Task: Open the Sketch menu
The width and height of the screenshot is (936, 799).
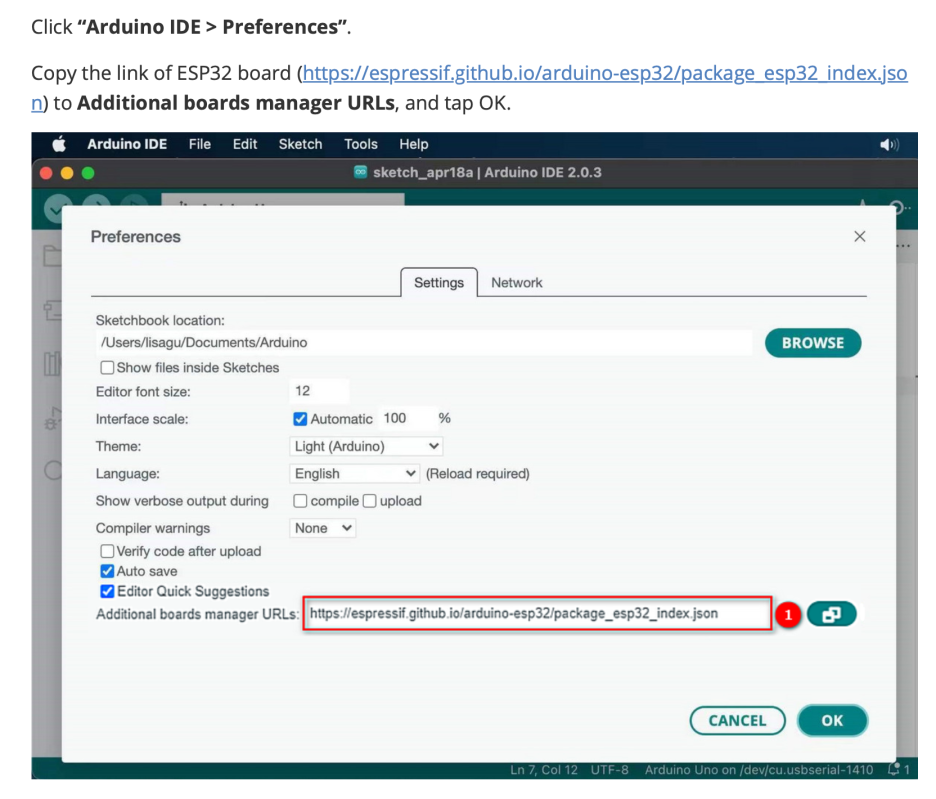Action: [x=300, y=145]
